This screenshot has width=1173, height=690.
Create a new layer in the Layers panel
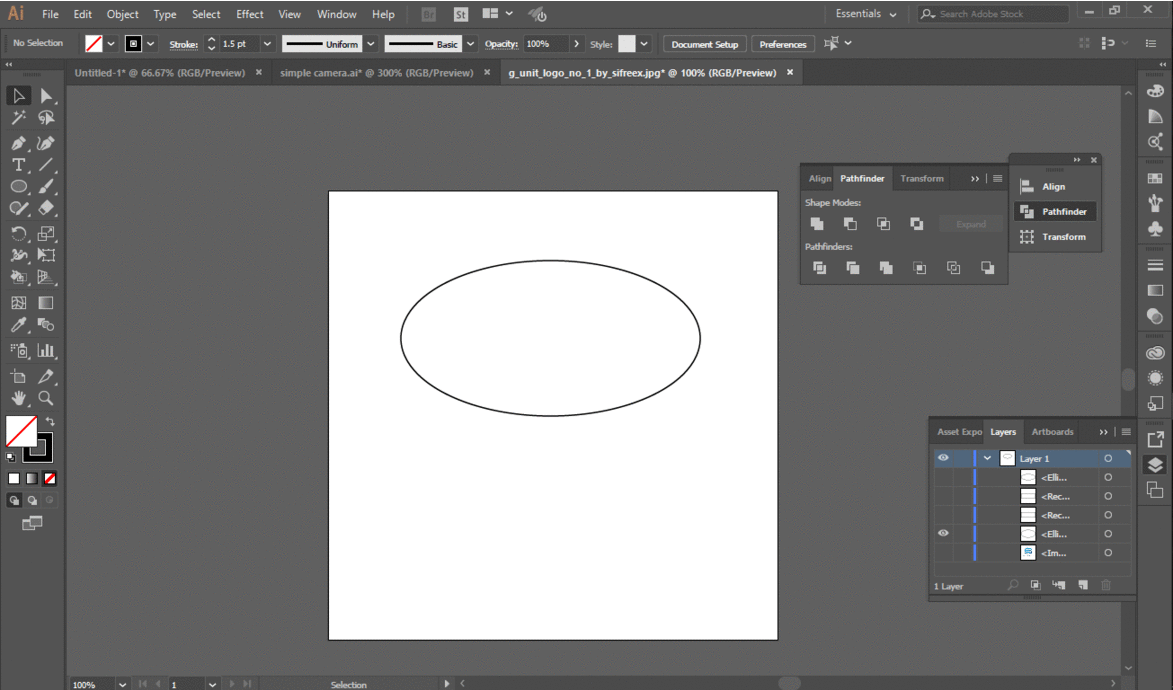pyautogui.click(x=1083, y=585)
